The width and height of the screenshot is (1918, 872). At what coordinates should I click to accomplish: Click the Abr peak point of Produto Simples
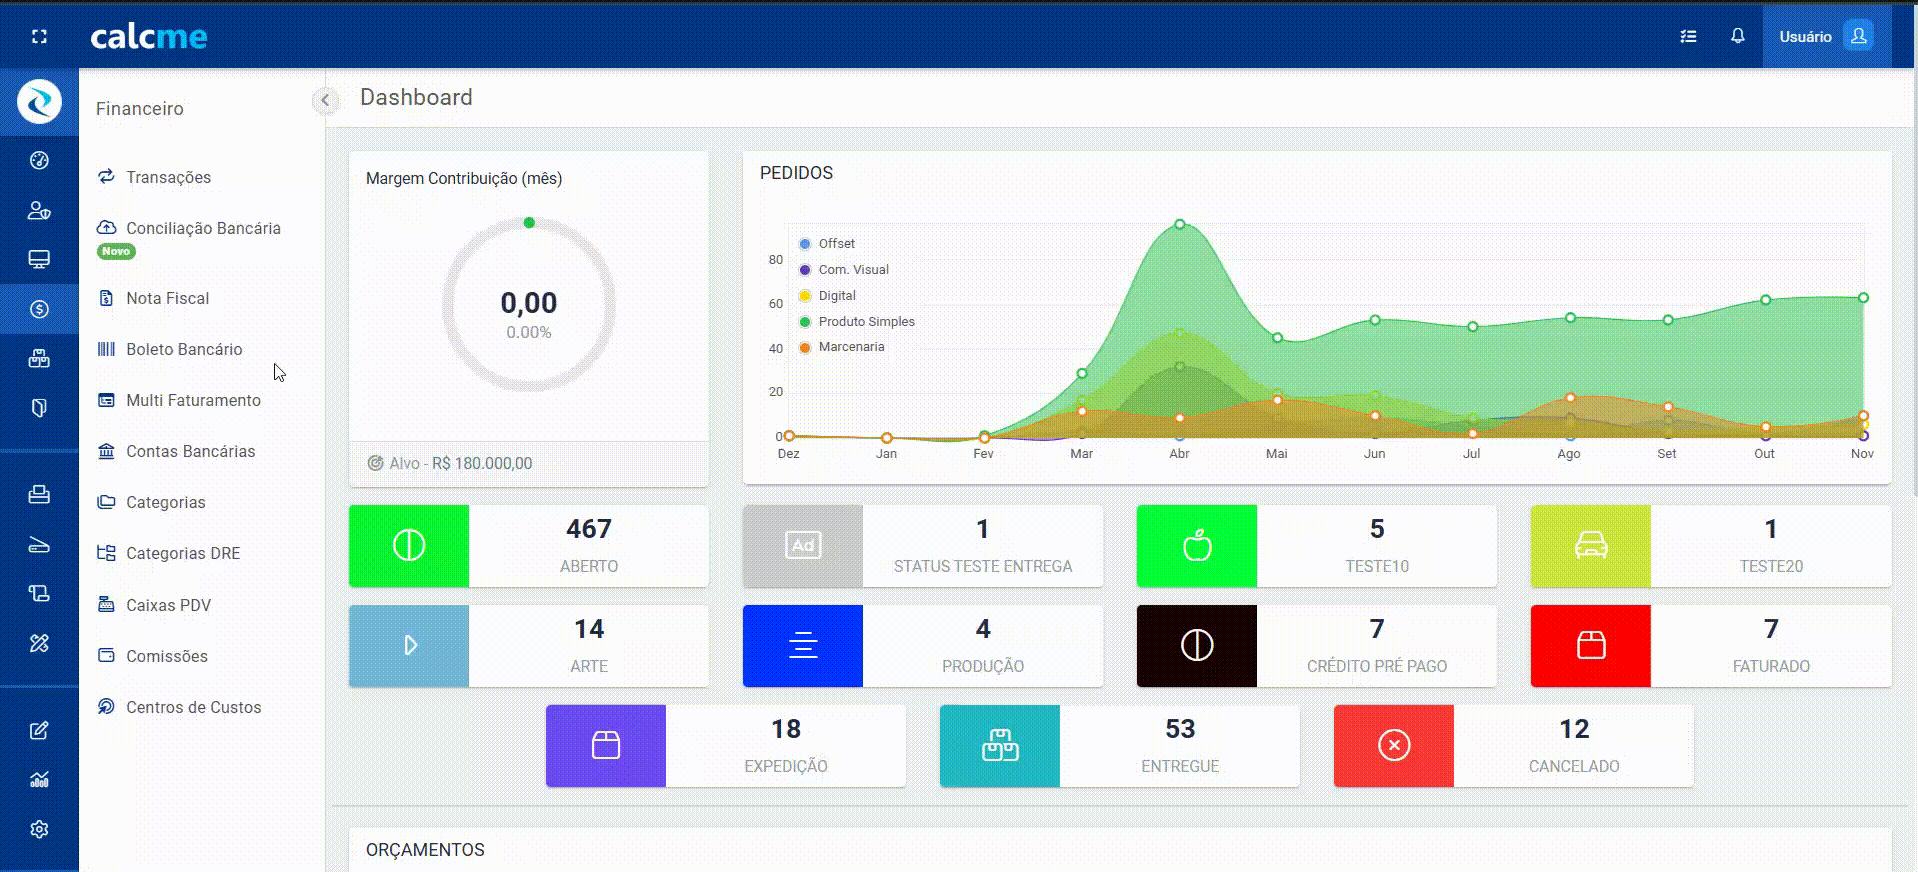1180,224
